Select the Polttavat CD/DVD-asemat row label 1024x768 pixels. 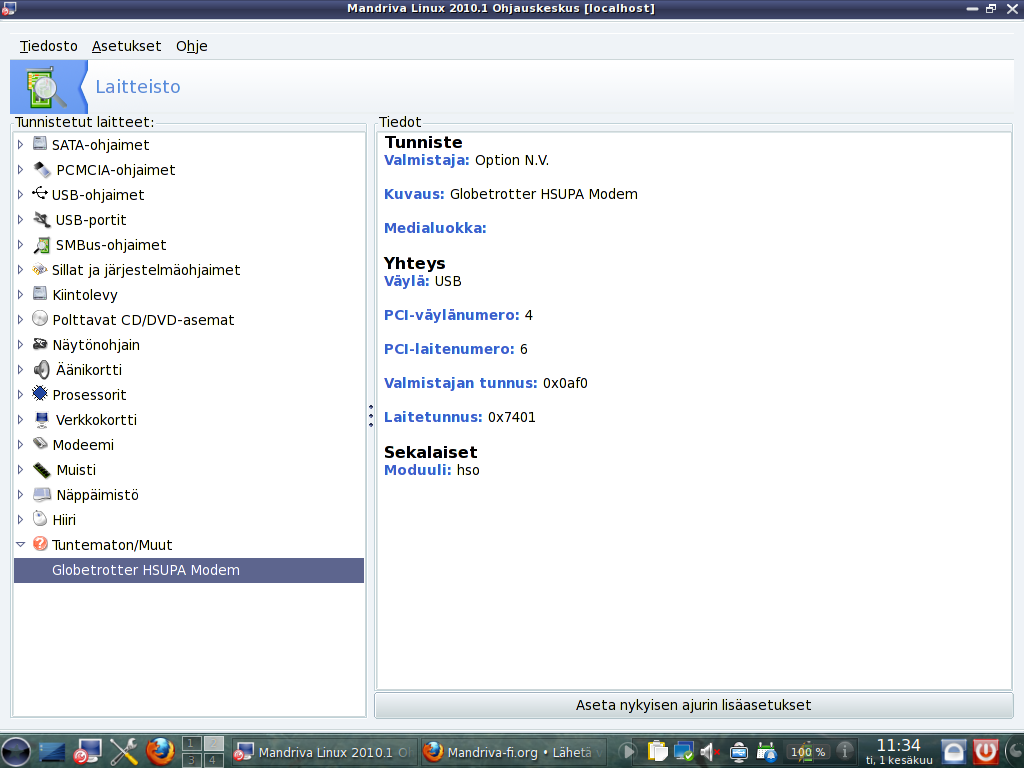pyautogui.click(x=143, y=320)
